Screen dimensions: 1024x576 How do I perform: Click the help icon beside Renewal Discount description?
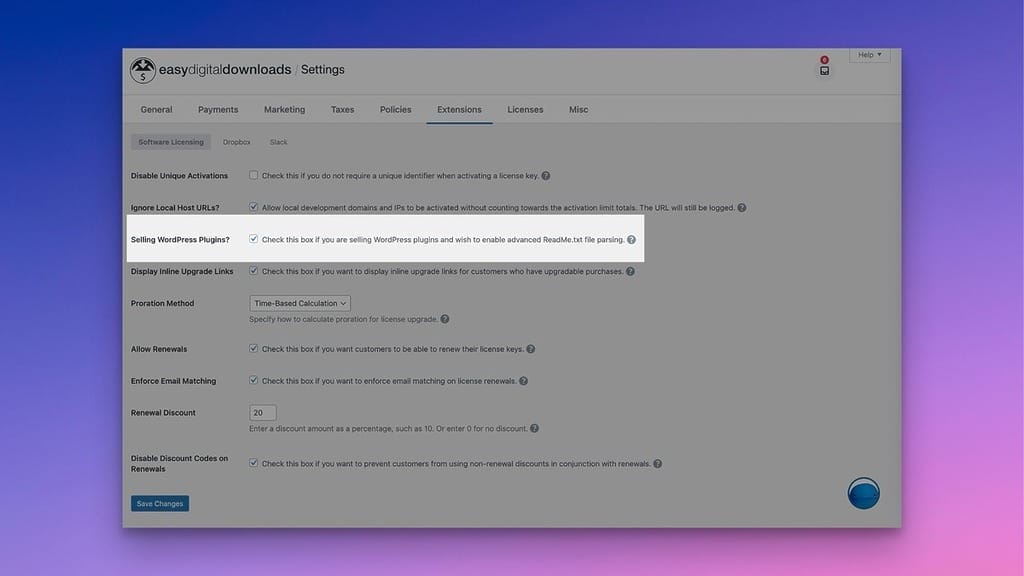point(534,428)
